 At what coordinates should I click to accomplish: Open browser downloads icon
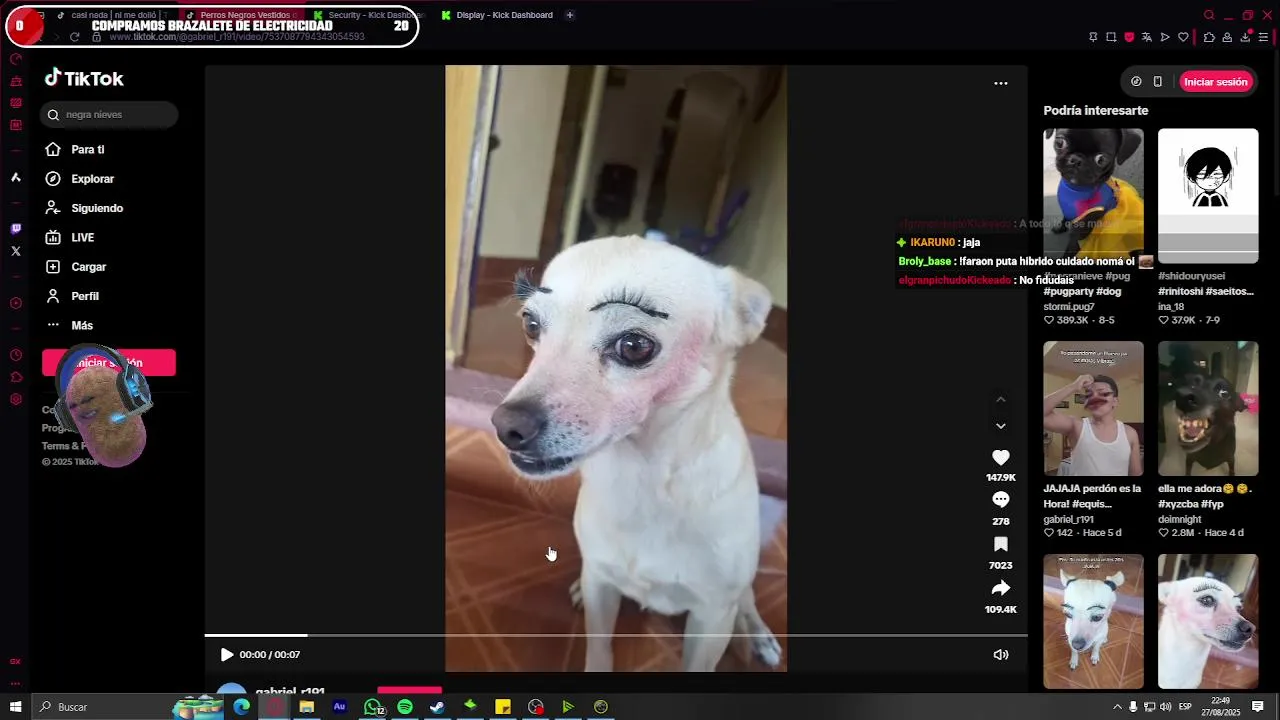pos(1246,37)
